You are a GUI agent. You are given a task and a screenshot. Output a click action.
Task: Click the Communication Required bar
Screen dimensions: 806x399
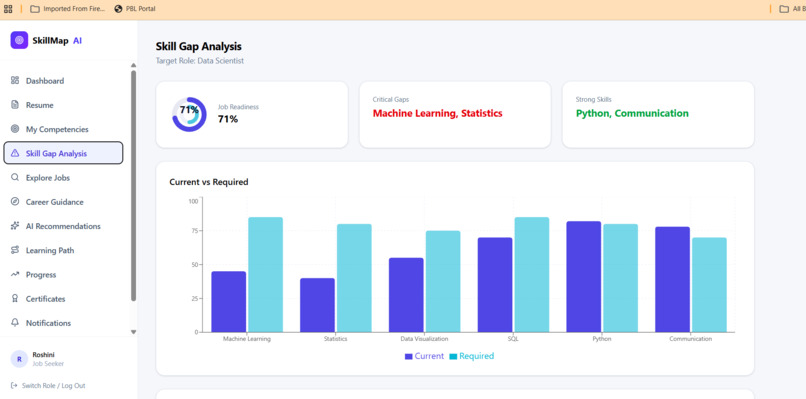pyautogui.click(x=709, y=284)
